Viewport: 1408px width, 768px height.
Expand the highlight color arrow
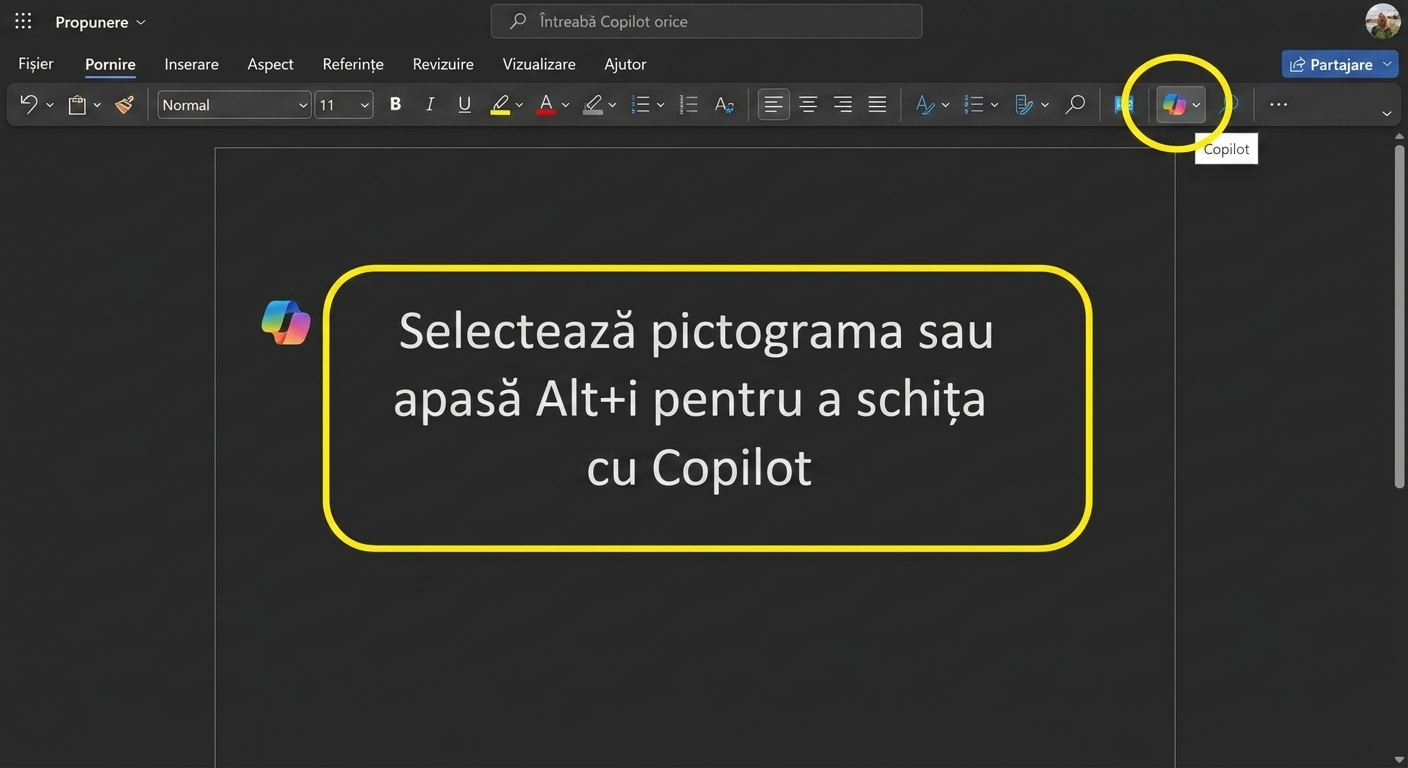coord(519,105)
